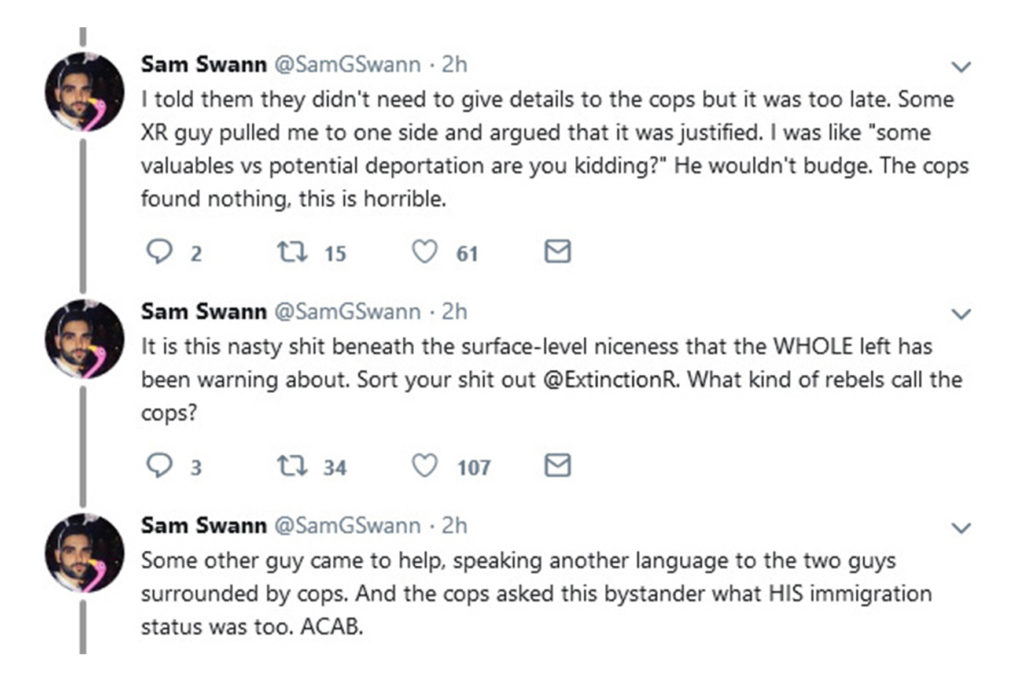Click the 2h timestamp on first tweet
The image size is (1024, 682).
[454, 65]
